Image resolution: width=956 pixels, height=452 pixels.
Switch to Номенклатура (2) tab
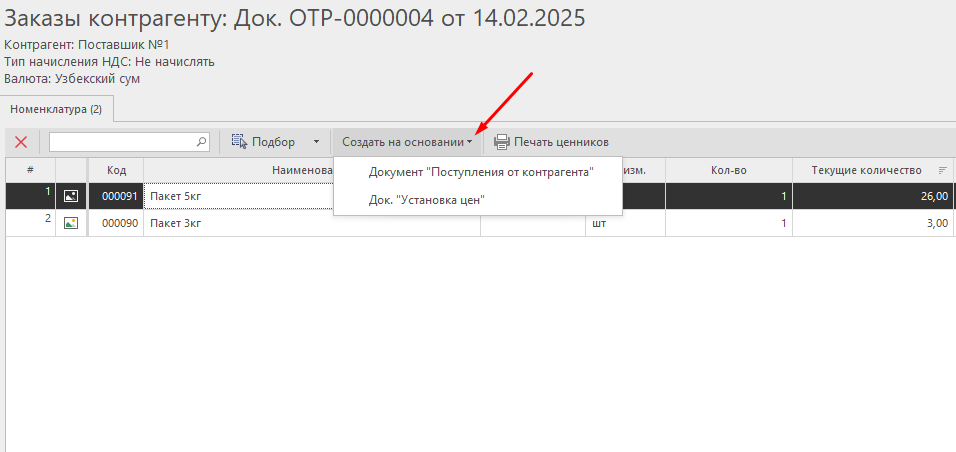coord(56,108)
